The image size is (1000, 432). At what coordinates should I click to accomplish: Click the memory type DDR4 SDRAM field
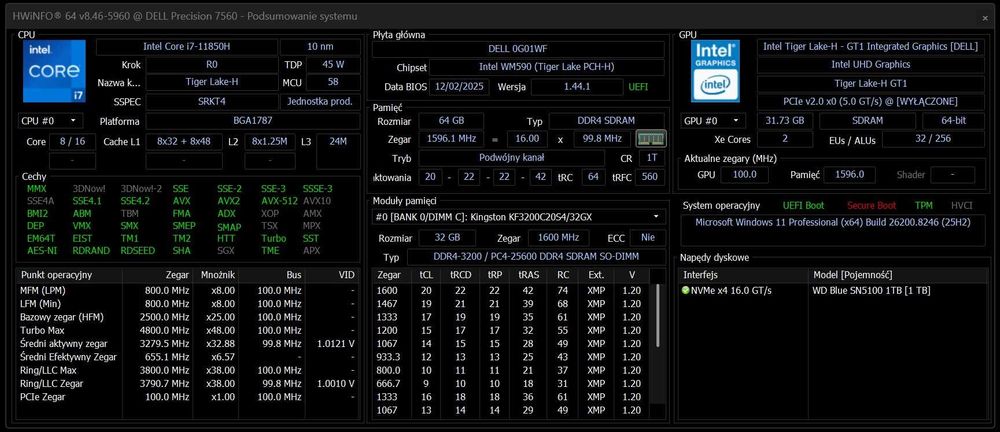[x=607, y=121]
